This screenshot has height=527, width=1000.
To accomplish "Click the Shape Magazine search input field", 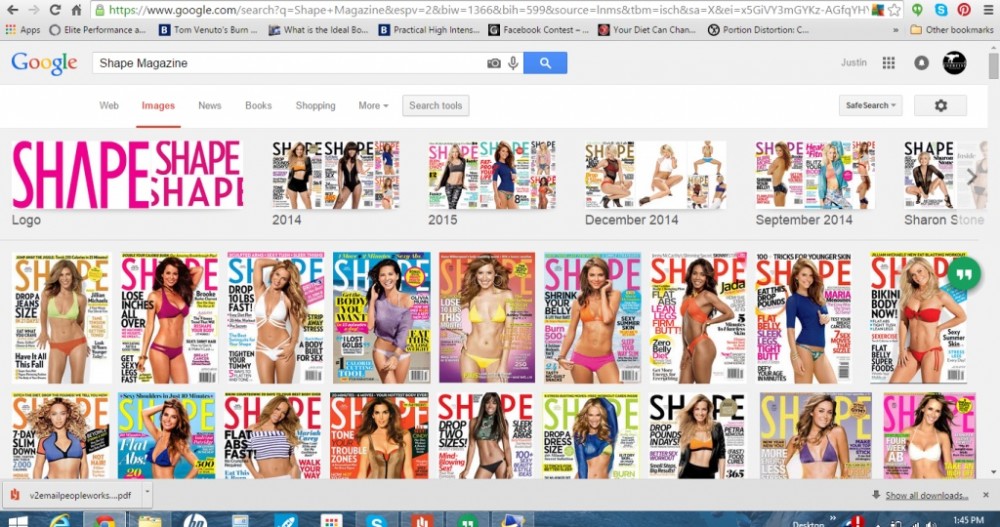I will tap(289, 63).
